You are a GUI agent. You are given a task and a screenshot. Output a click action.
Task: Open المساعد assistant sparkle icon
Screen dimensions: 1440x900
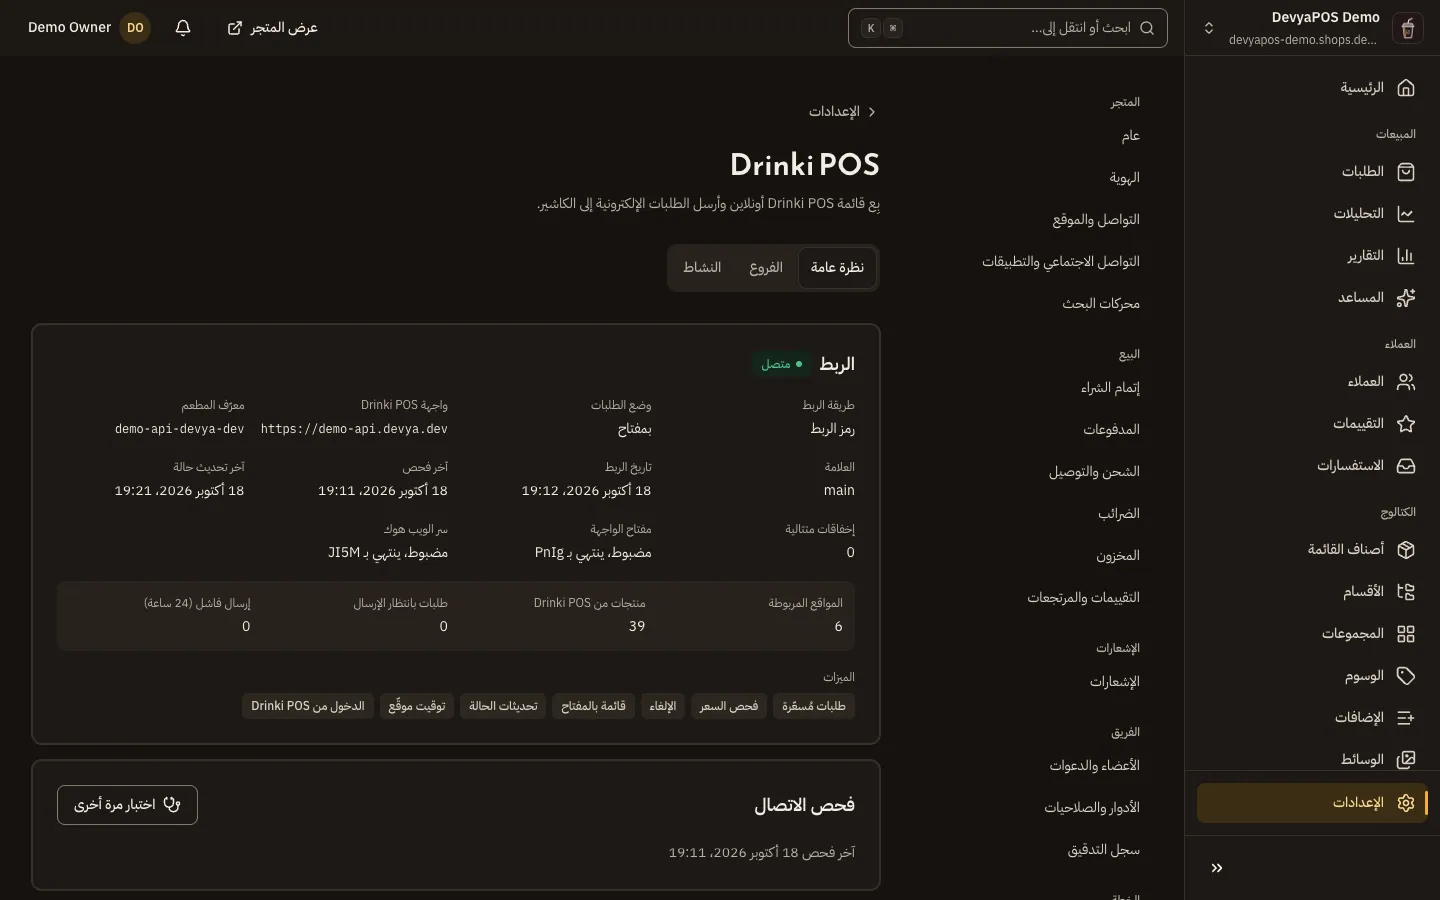[1405, 298]
